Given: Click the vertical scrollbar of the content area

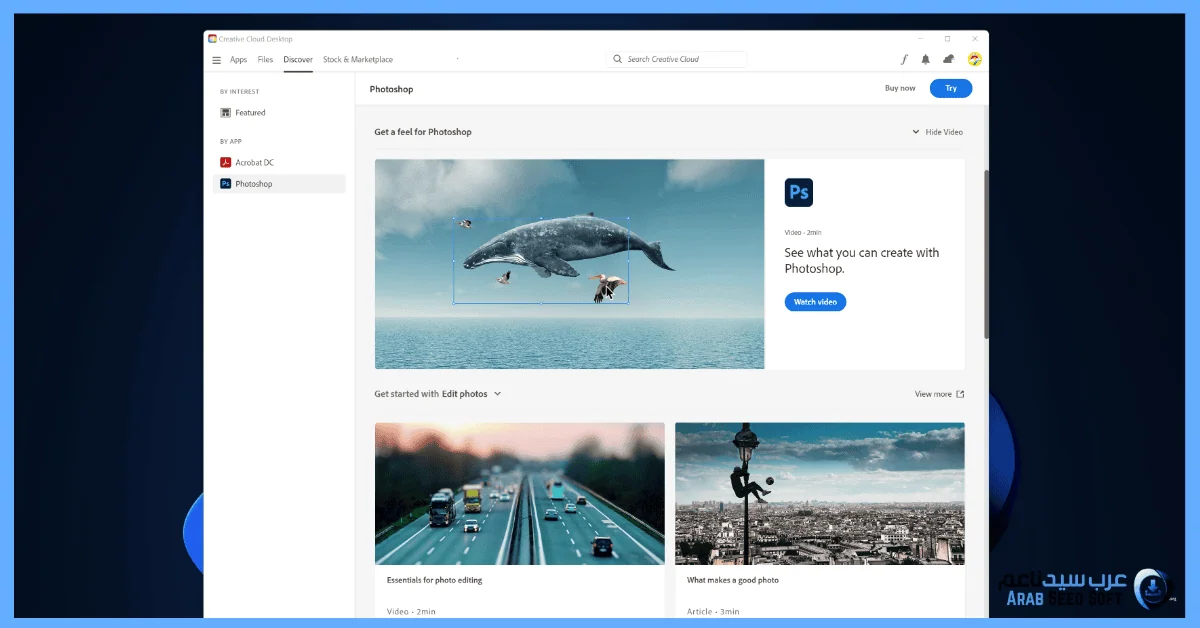Looking at the screenshot, I should (986, 254).
